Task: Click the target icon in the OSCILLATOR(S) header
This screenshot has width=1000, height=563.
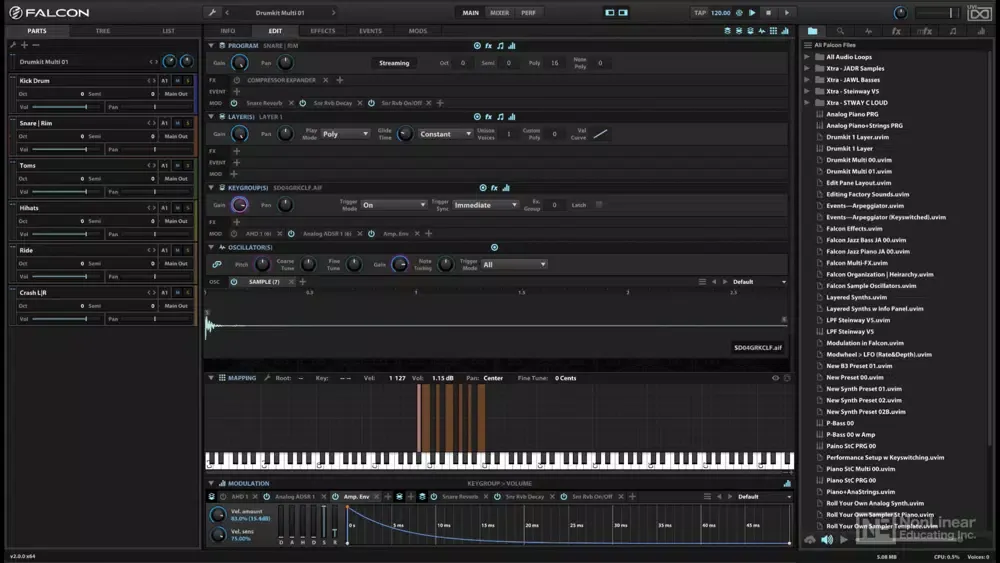Action: [x=494, y=247]
